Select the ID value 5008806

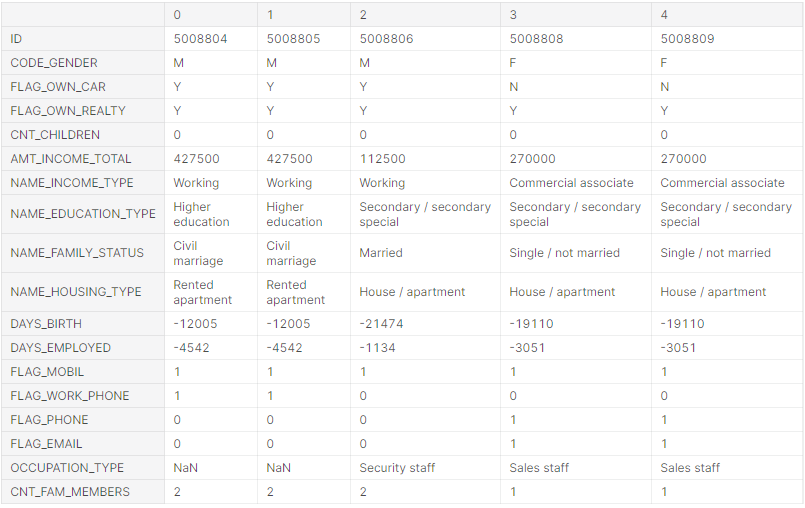tap(387, 39)
